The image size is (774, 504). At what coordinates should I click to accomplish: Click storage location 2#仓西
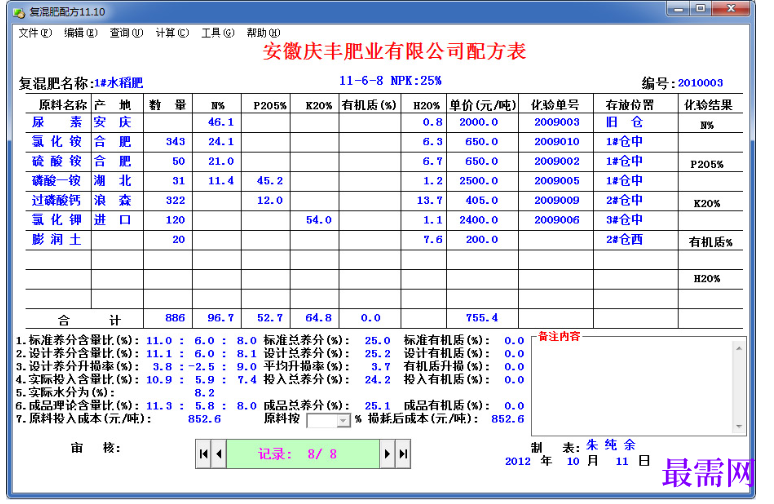click(x=624, y=239)
